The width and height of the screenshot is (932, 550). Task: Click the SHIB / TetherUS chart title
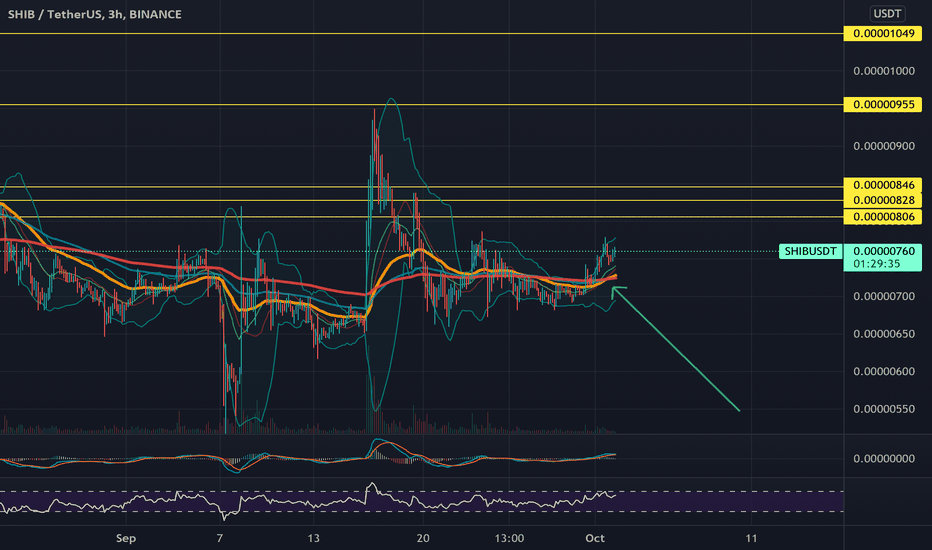tap(95, 14)
